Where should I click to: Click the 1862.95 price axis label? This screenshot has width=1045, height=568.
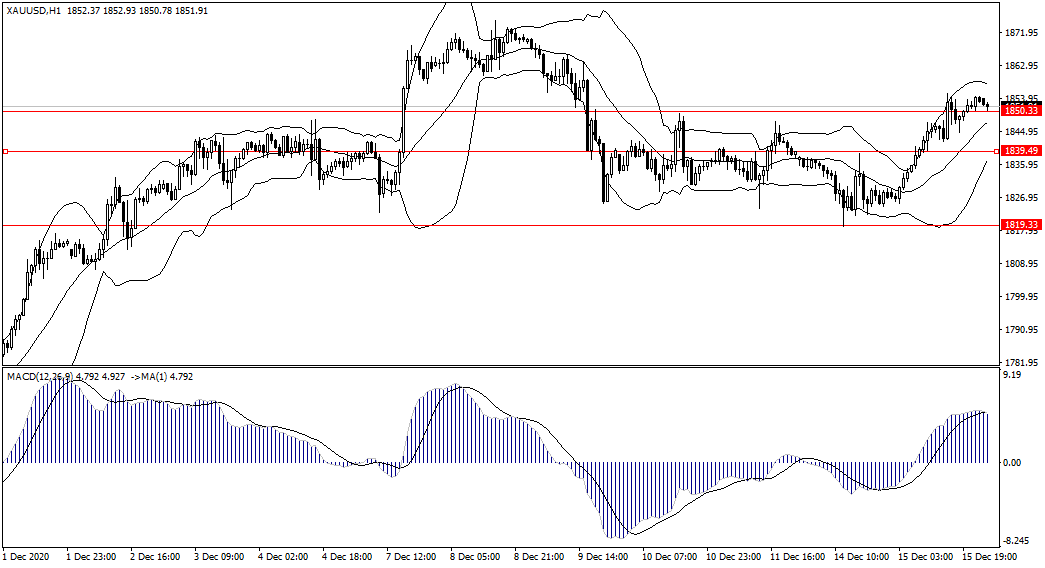(1019, 66)
